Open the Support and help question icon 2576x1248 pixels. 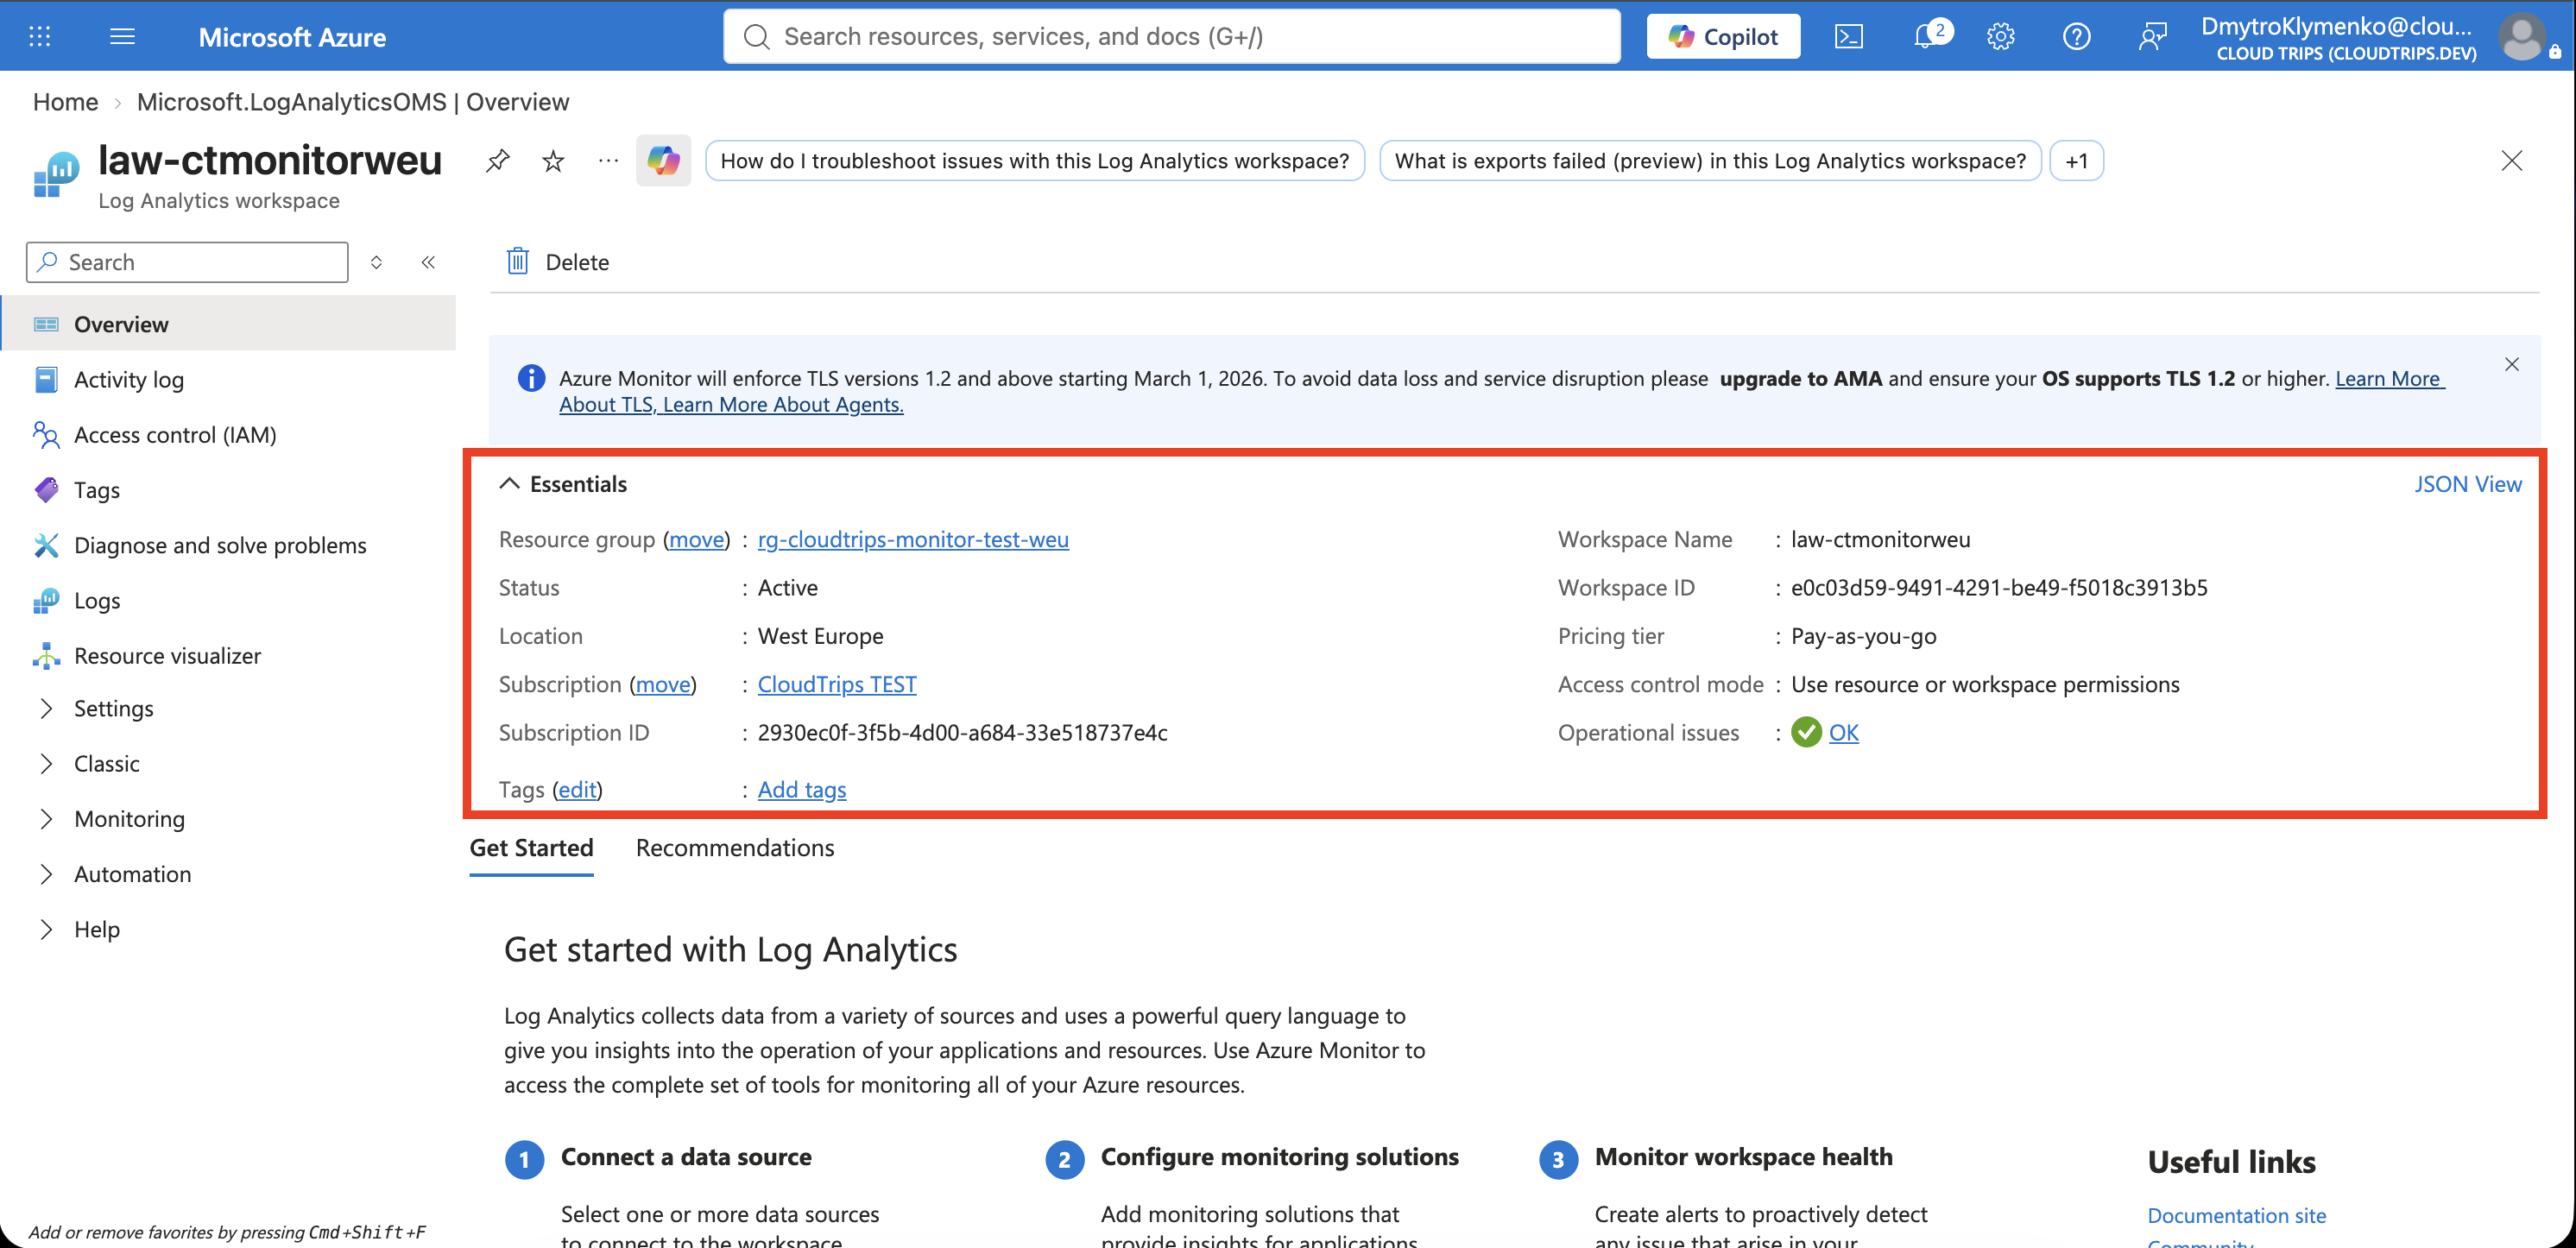point(2076,37)
